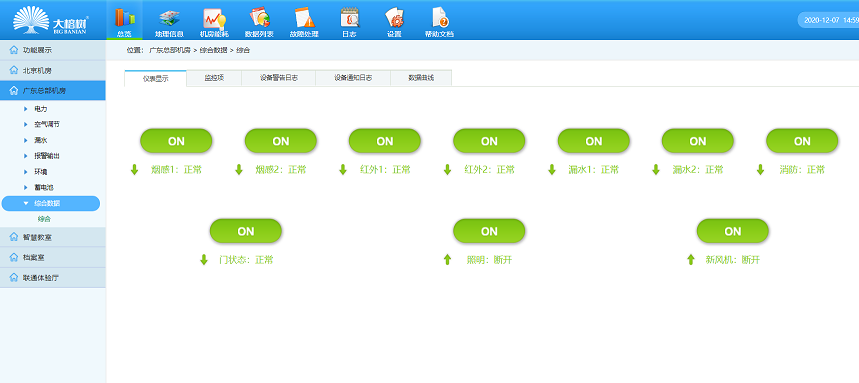This screenshot has height=383, width=859.
Task: Switch to the 仪表显示 tab
Action: tap(156, 78)
